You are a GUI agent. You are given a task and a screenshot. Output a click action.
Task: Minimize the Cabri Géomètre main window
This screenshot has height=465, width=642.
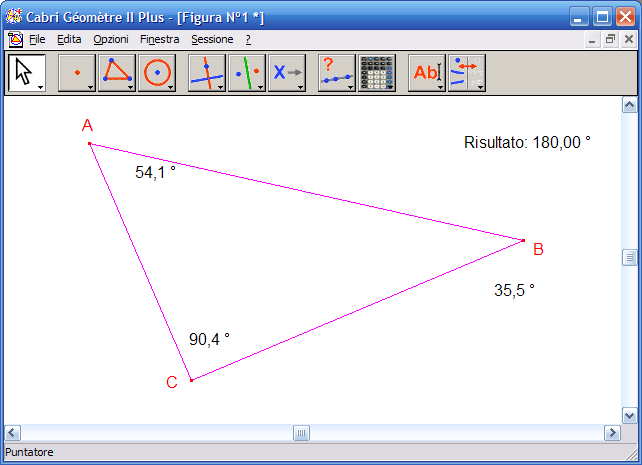pos(579,17)
